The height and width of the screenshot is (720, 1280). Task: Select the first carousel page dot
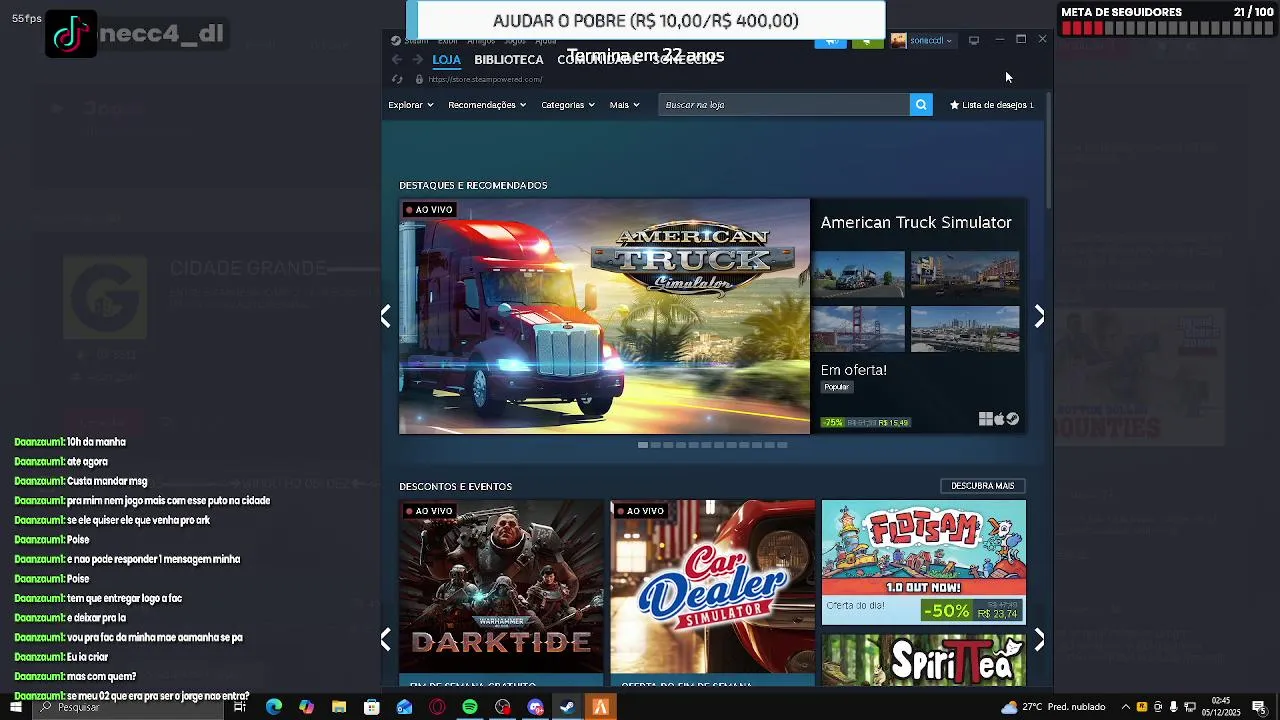tap(643, 445)
